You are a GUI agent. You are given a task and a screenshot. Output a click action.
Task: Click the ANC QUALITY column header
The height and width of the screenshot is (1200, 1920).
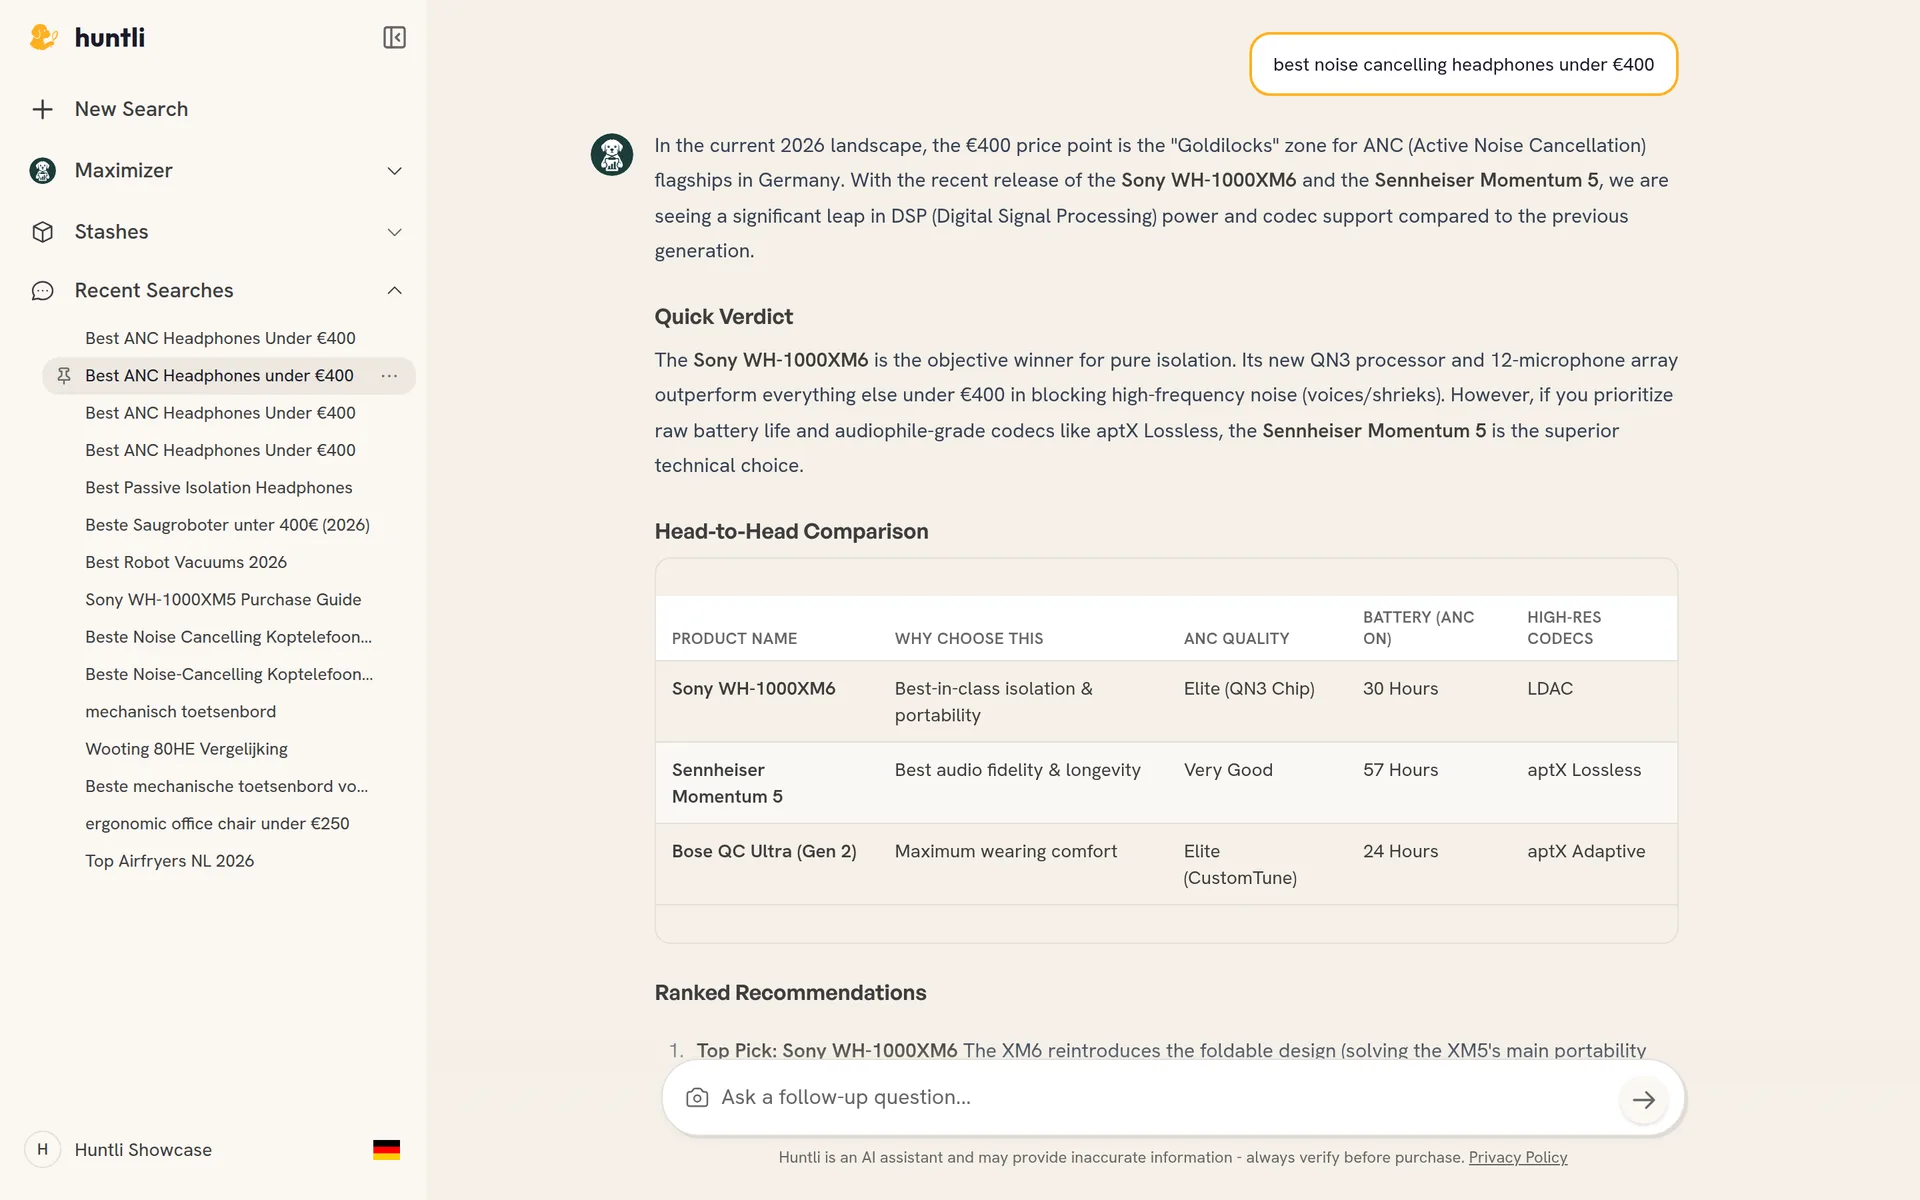pos(1236,639)
